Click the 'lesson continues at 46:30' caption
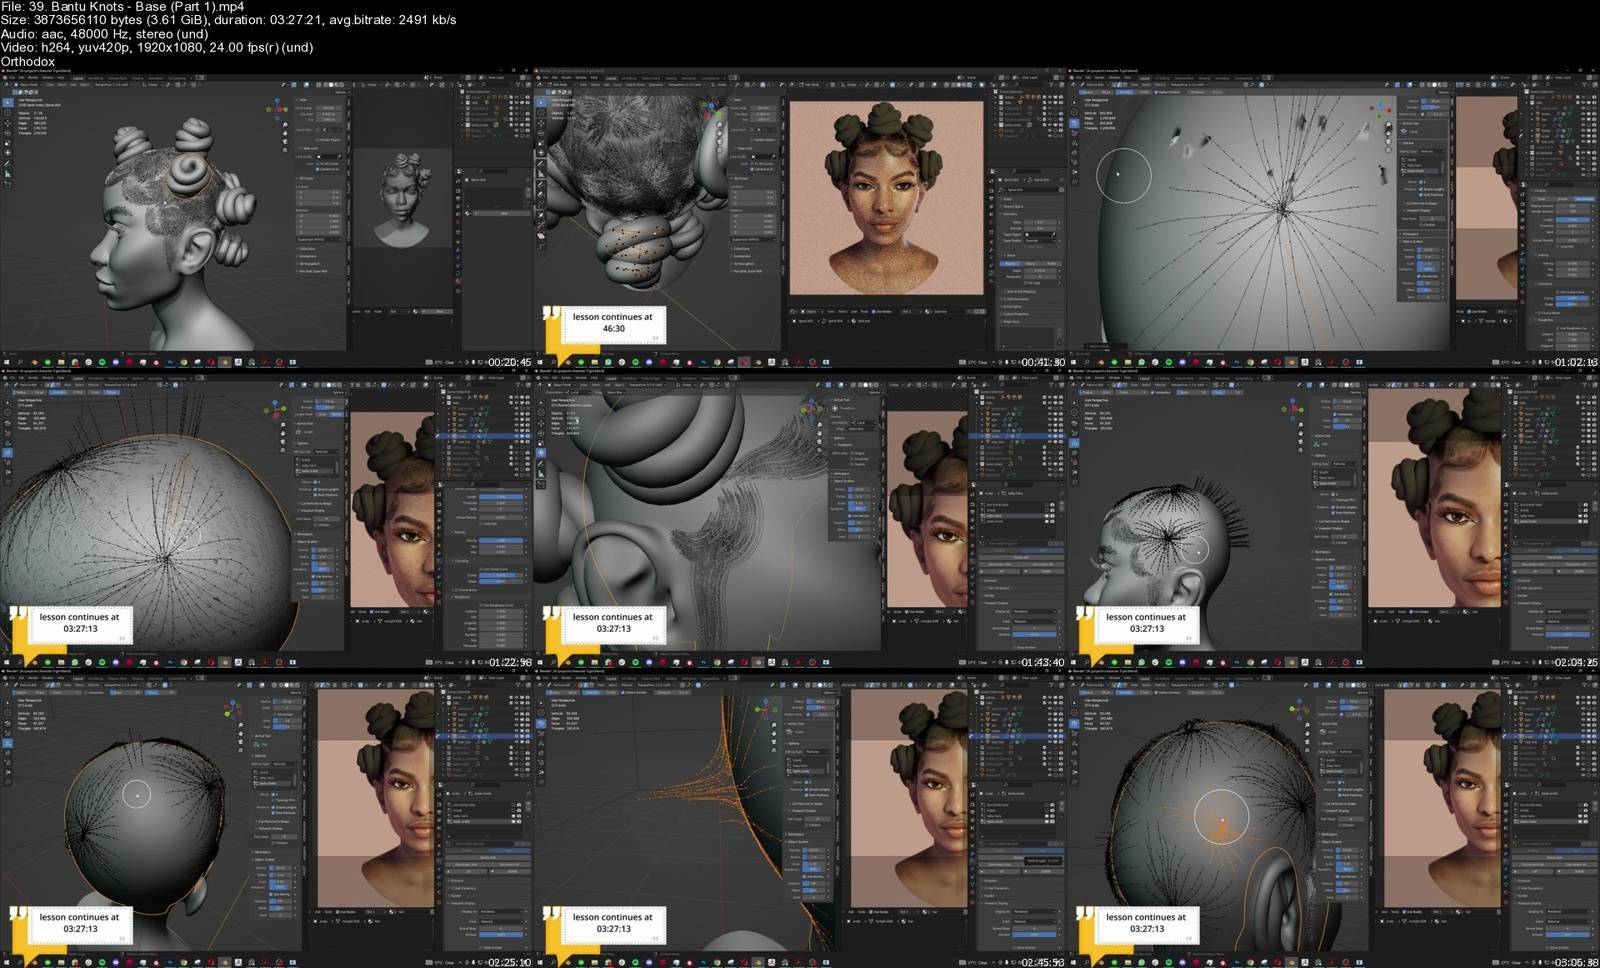Image resolution: width=1600 pixels, height=968 pixels. pos(612,323)
